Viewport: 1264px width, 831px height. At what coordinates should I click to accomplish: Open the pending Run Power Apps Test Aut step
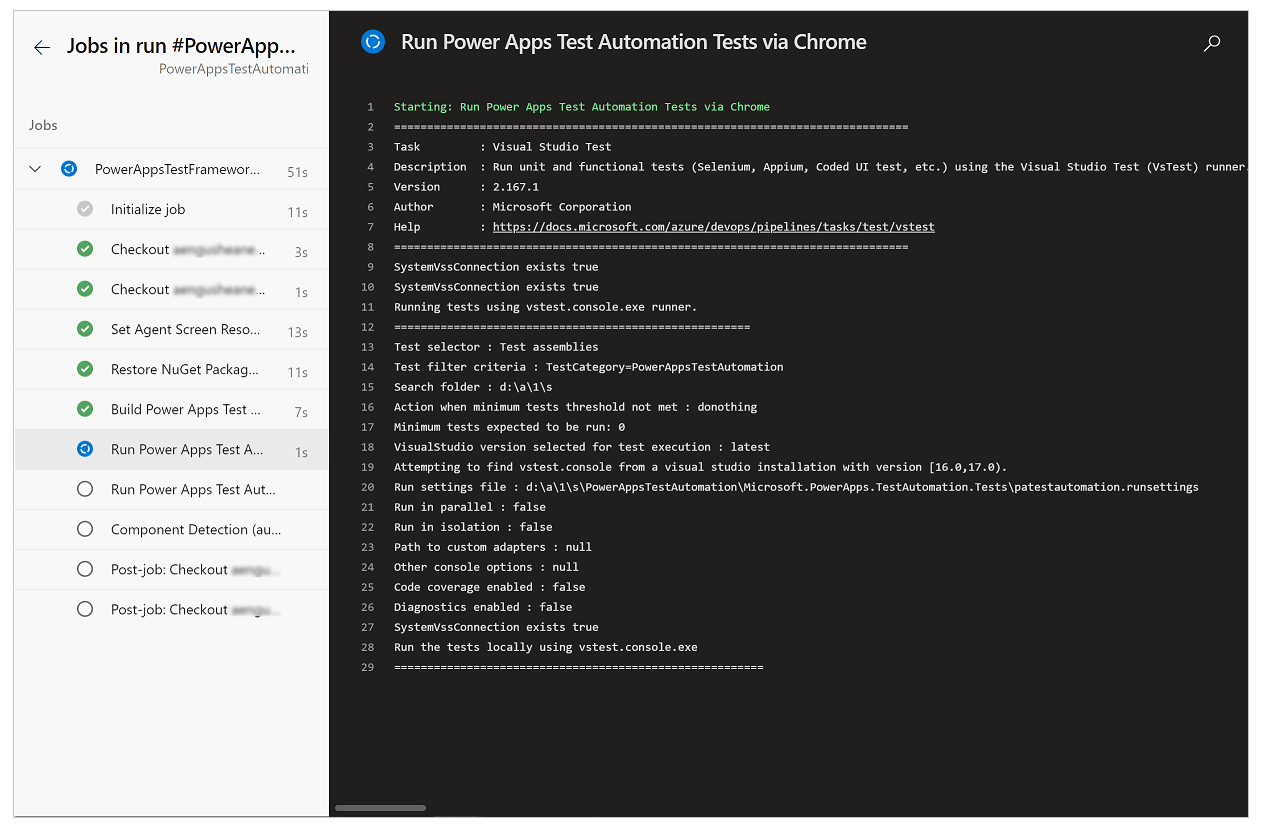193,489
